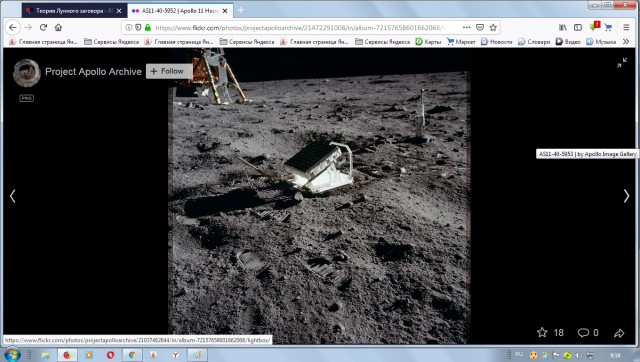Screen dimensions: 640x362
Task: Click the Flickr URL address field
Action: 300,27
